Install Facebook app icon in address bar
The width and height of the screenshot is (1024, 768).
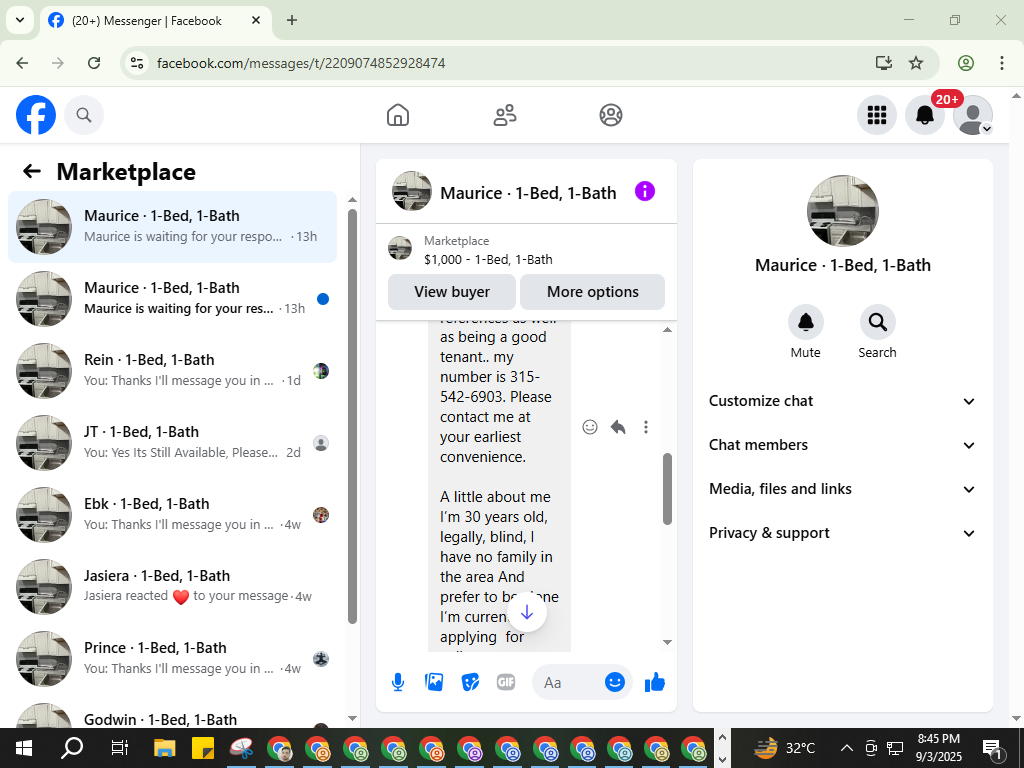(884, 63)
